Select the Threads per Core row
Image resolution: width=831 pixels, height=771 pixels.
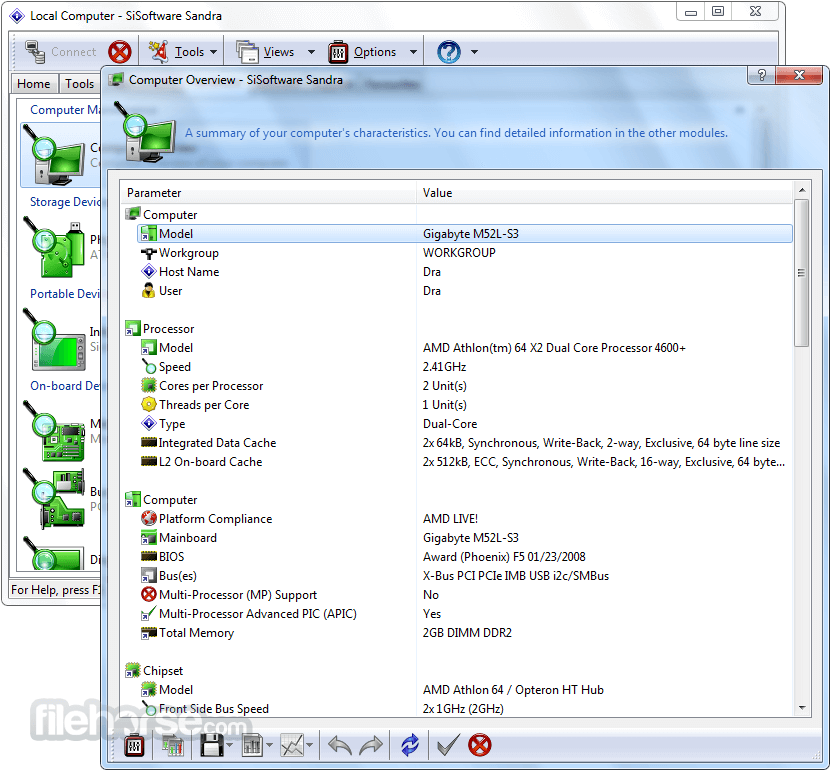[x=465, y=405]
